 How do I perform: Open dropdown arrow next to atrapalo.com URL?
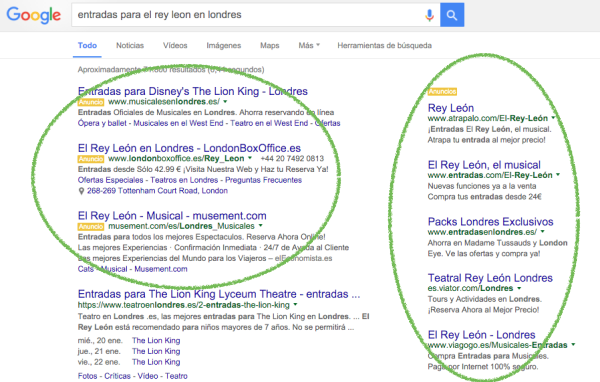[553, 118]
